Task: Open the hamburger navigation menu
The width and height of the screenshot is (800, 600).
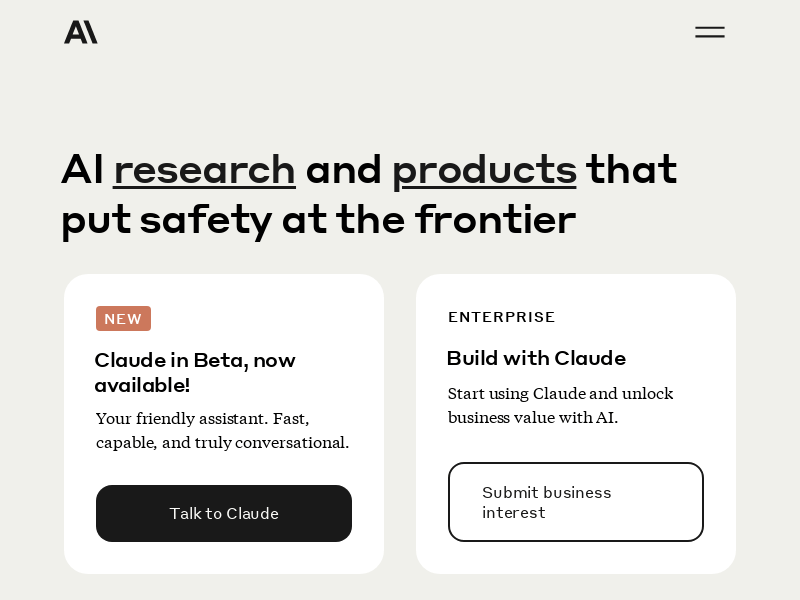Action: tap(710, 32)
